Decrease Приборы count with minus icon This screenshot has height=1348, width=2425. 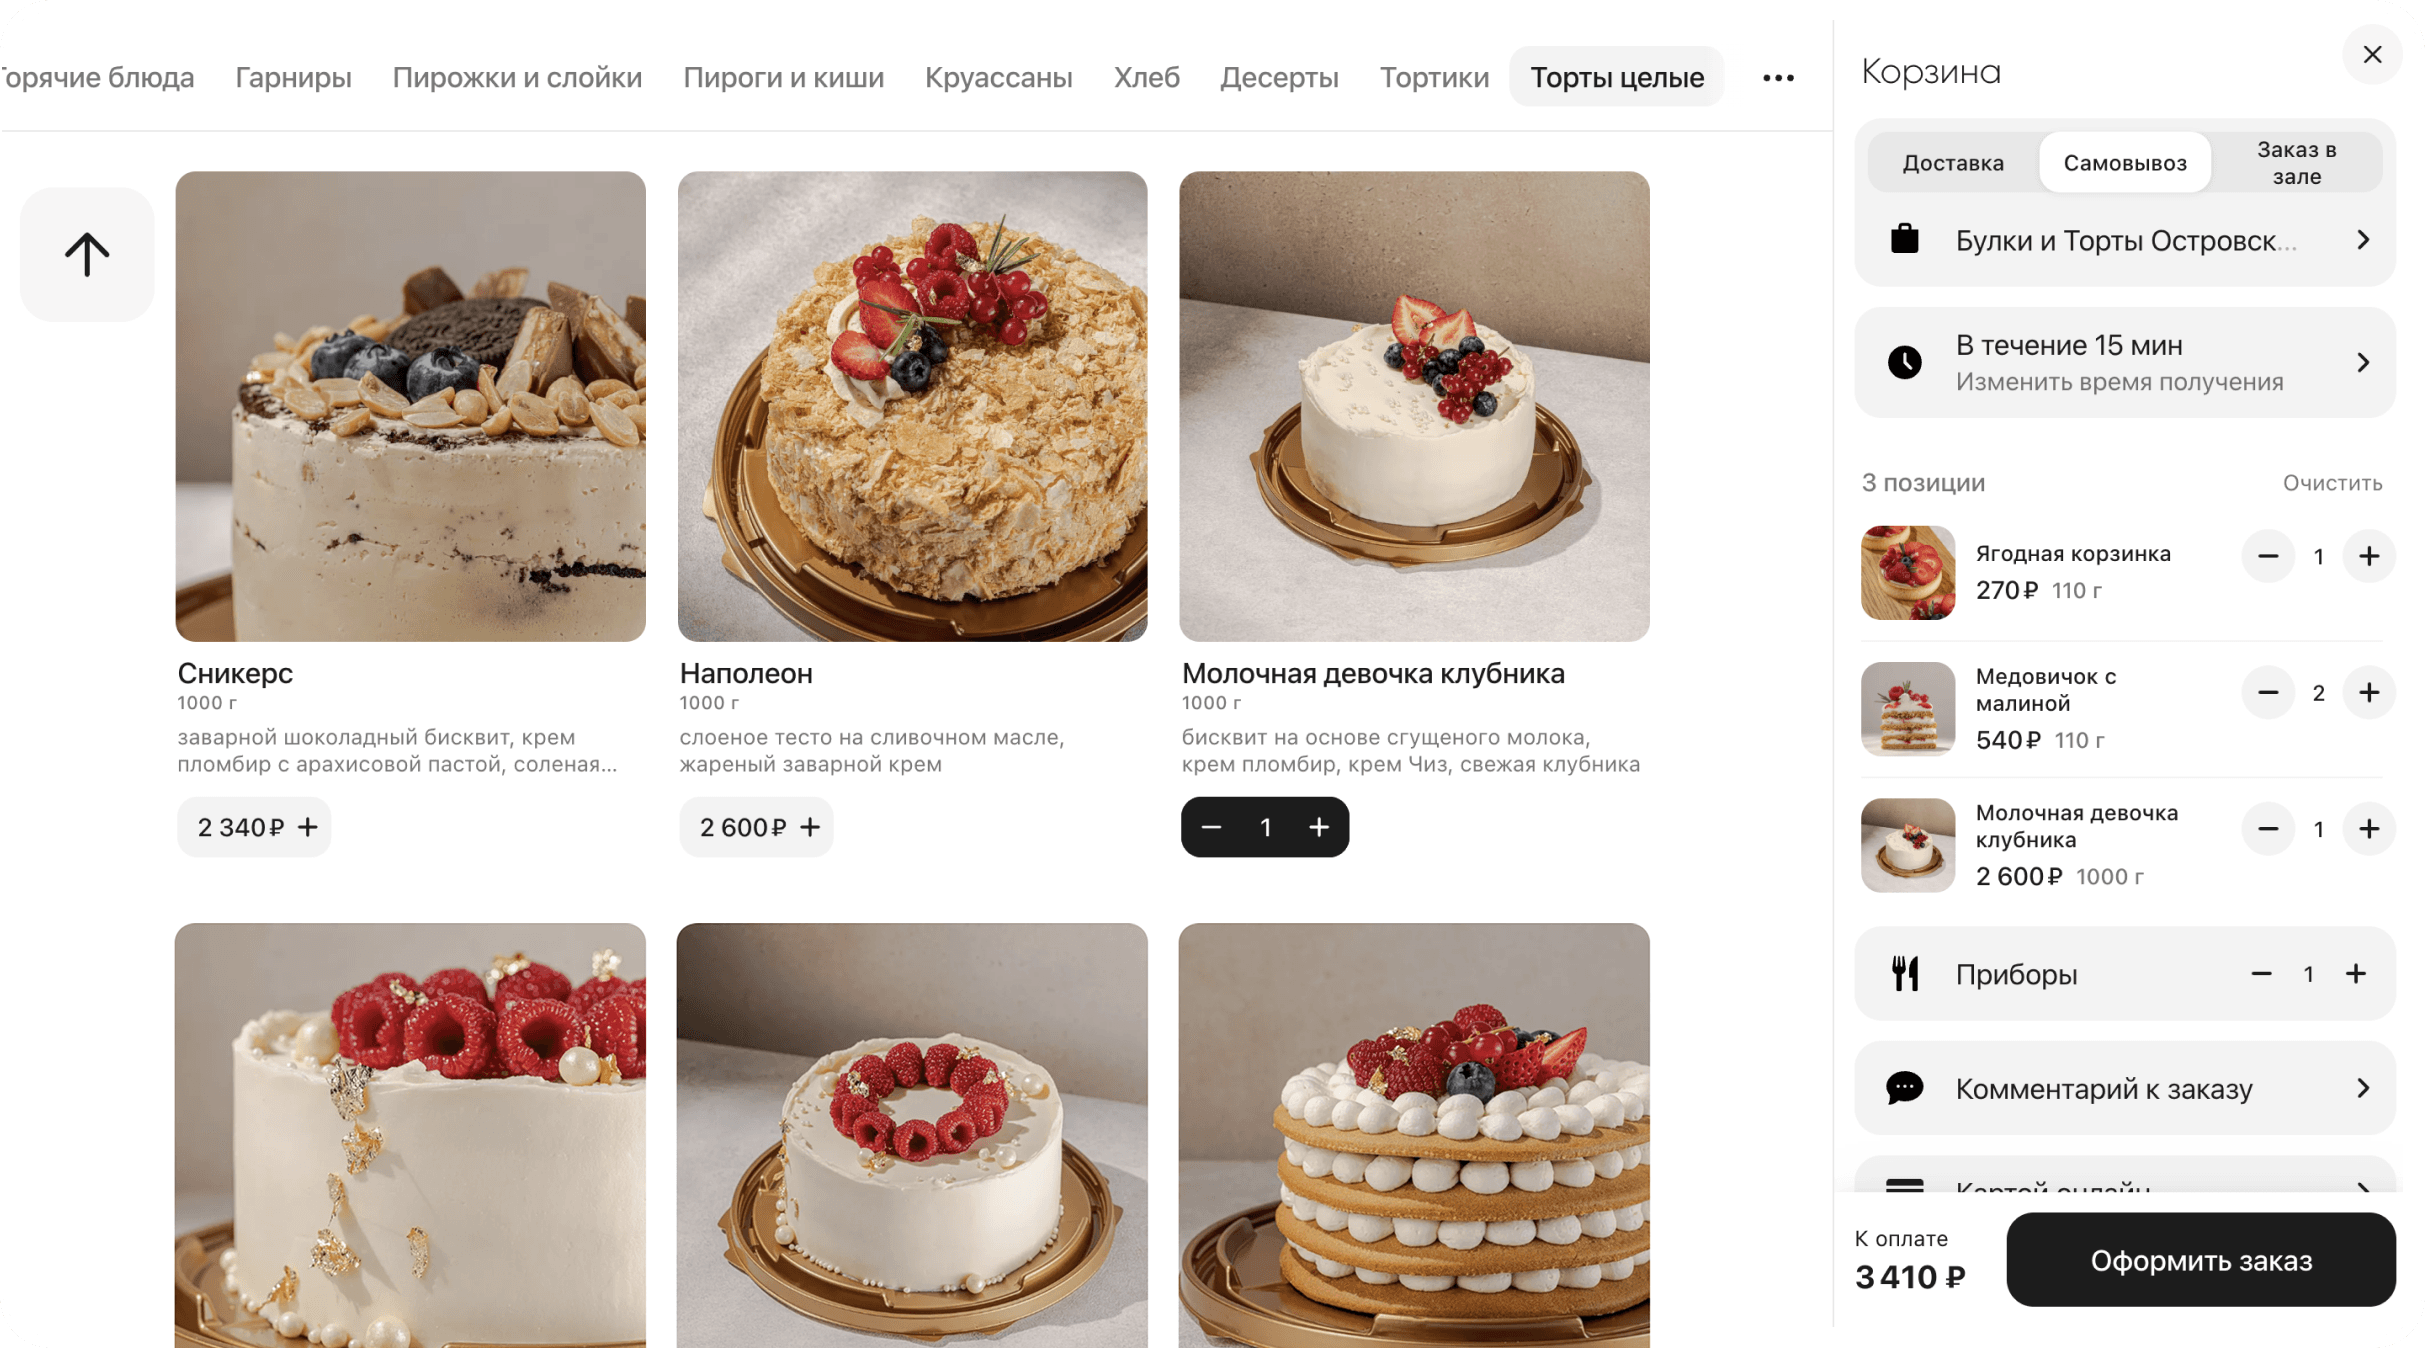(x=2260, y=974)
